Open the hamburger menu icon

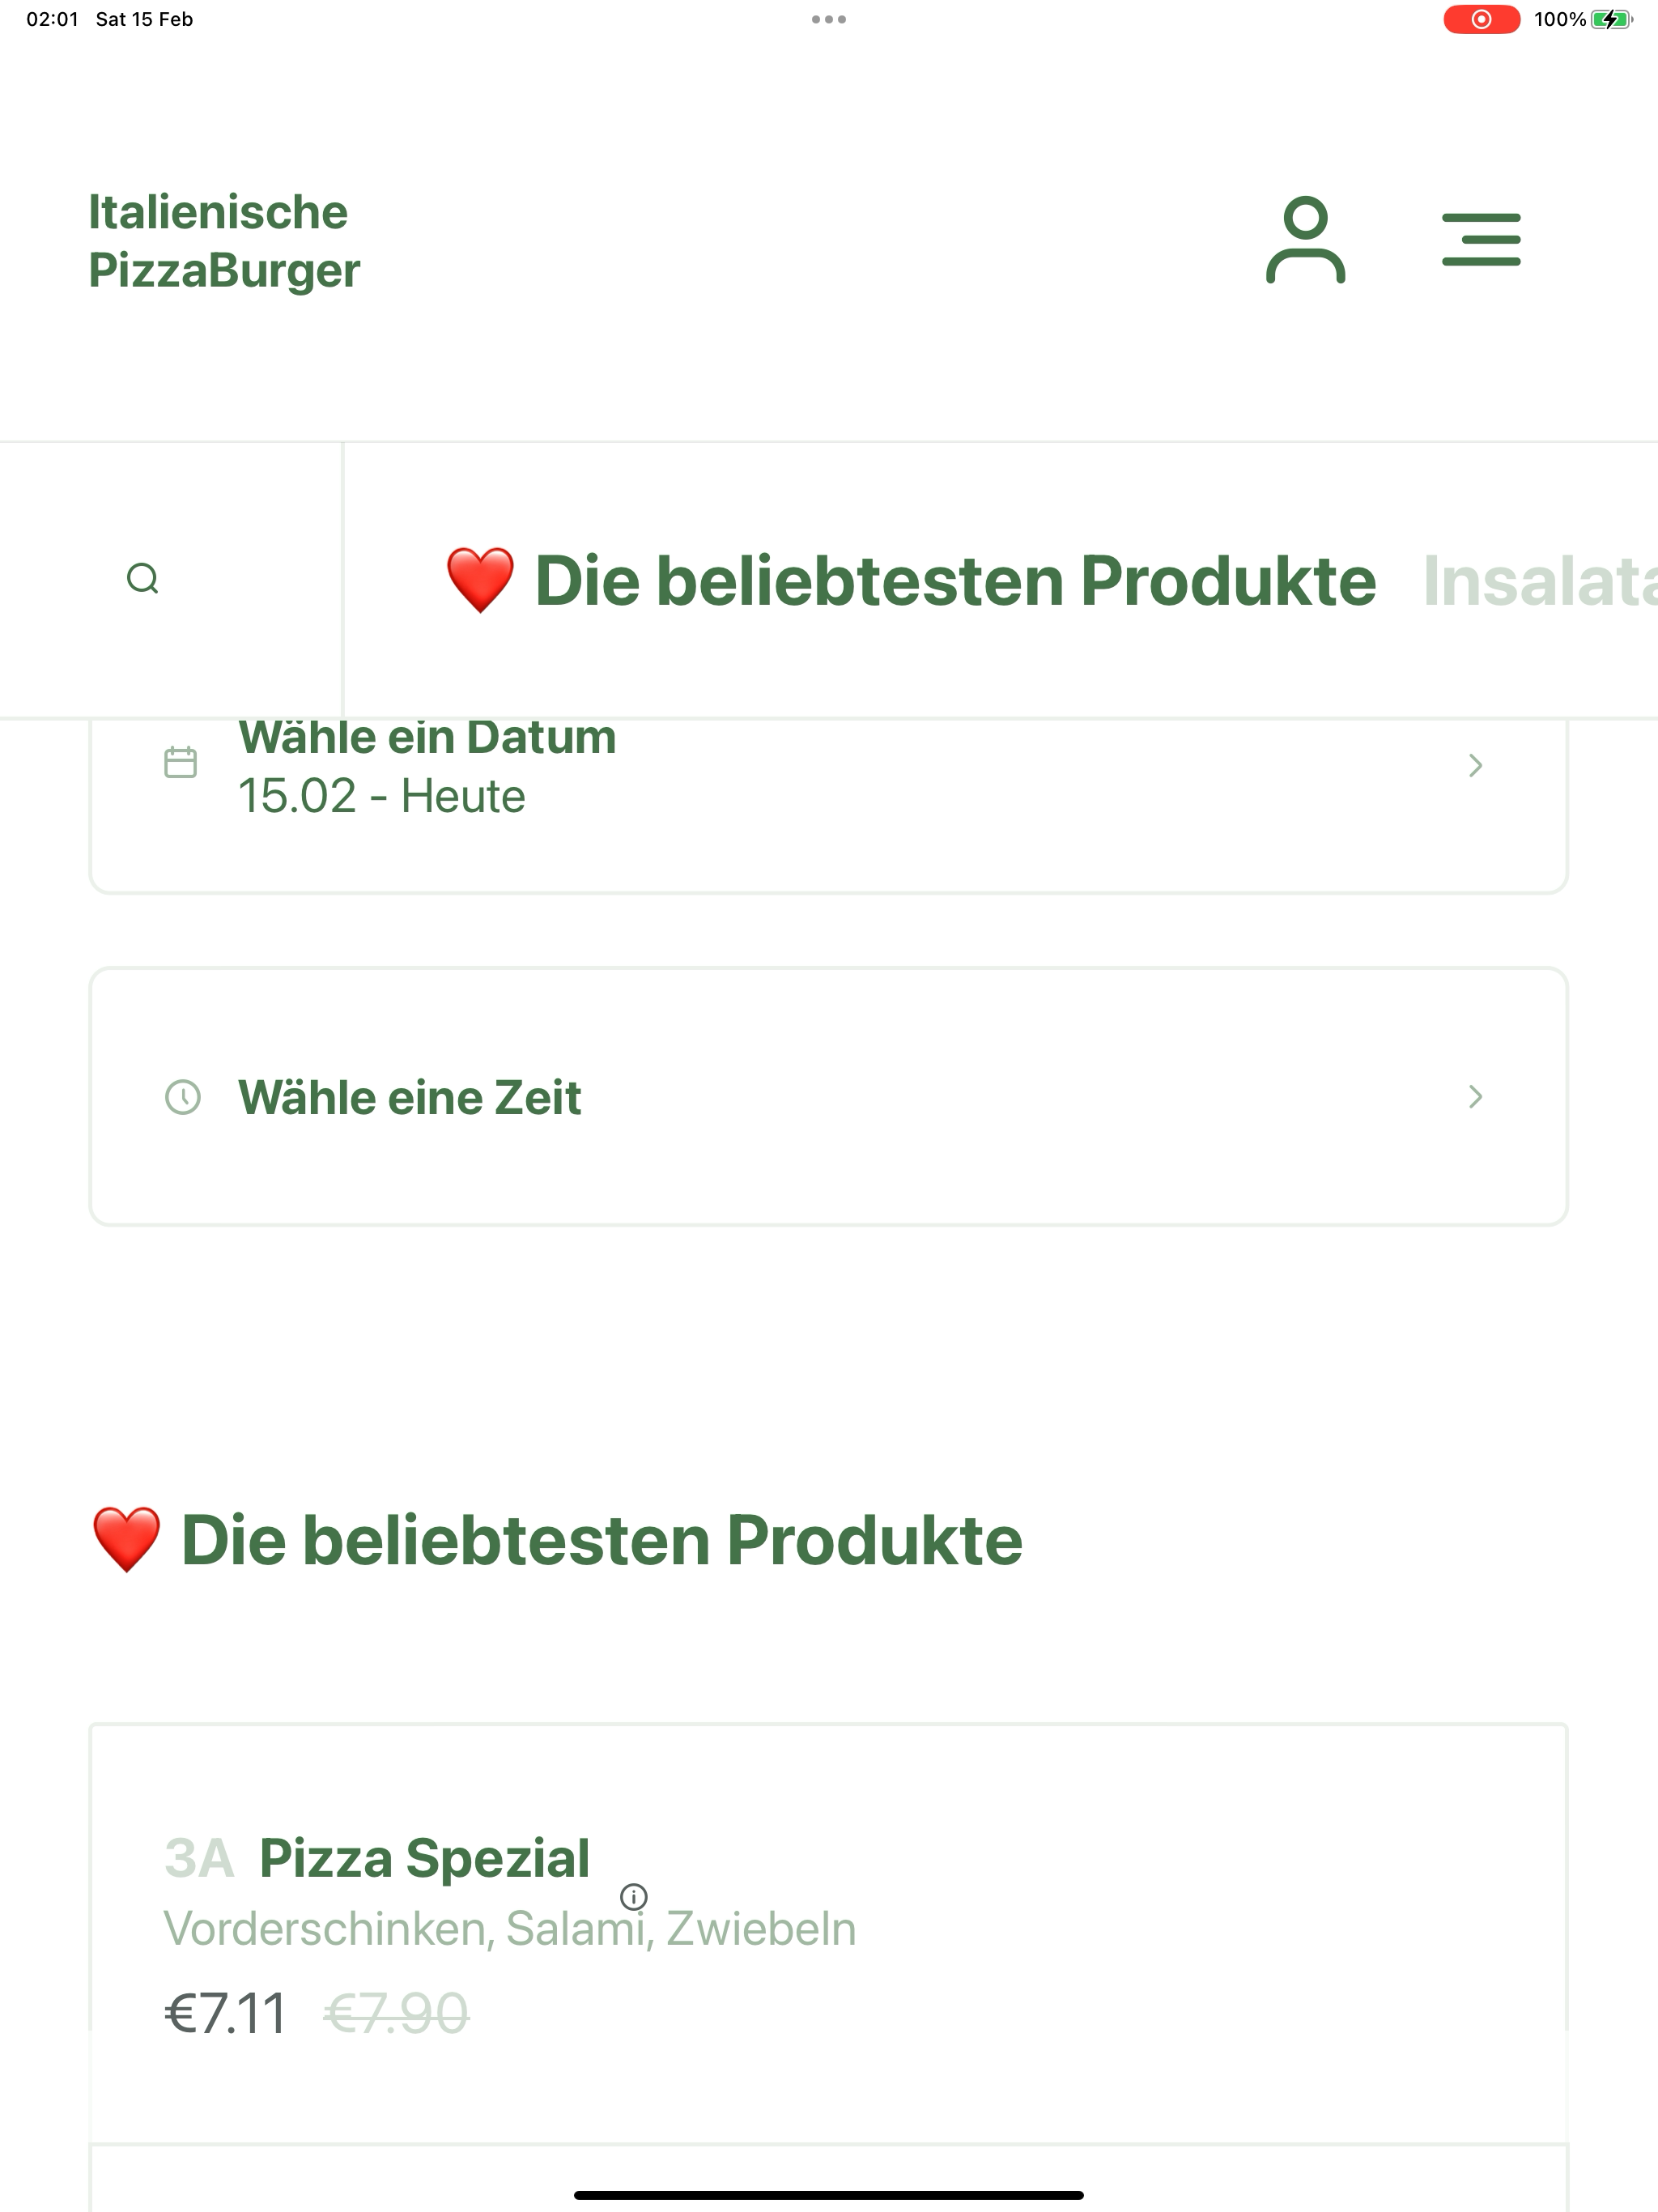(1481, 240)
